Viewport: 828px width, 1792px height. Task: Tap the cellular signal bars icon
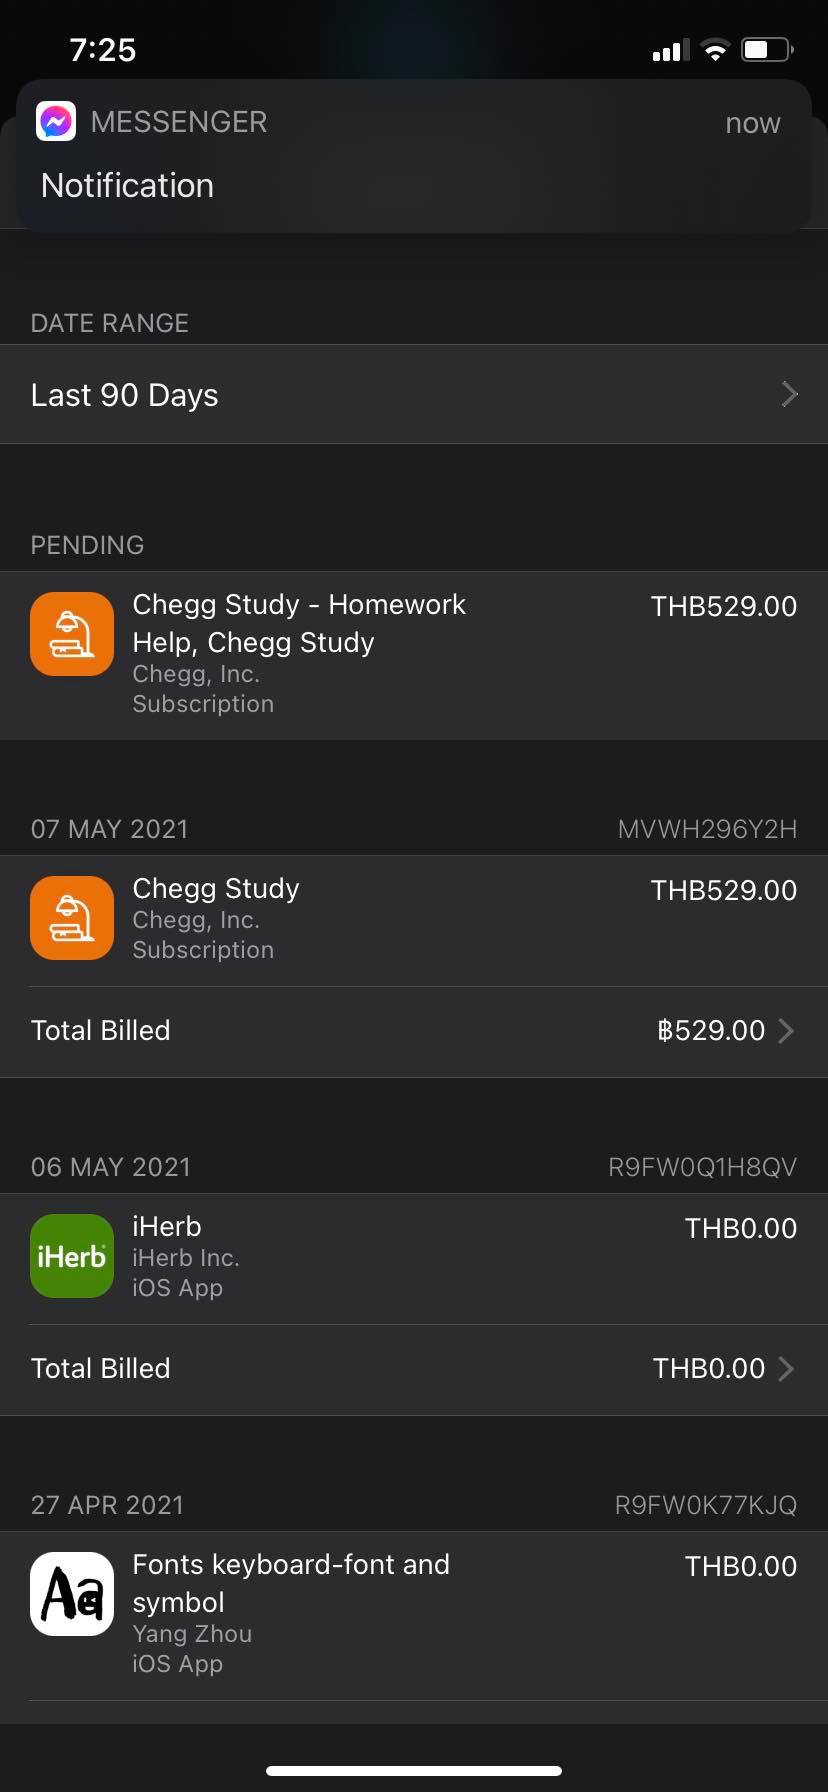670,51
